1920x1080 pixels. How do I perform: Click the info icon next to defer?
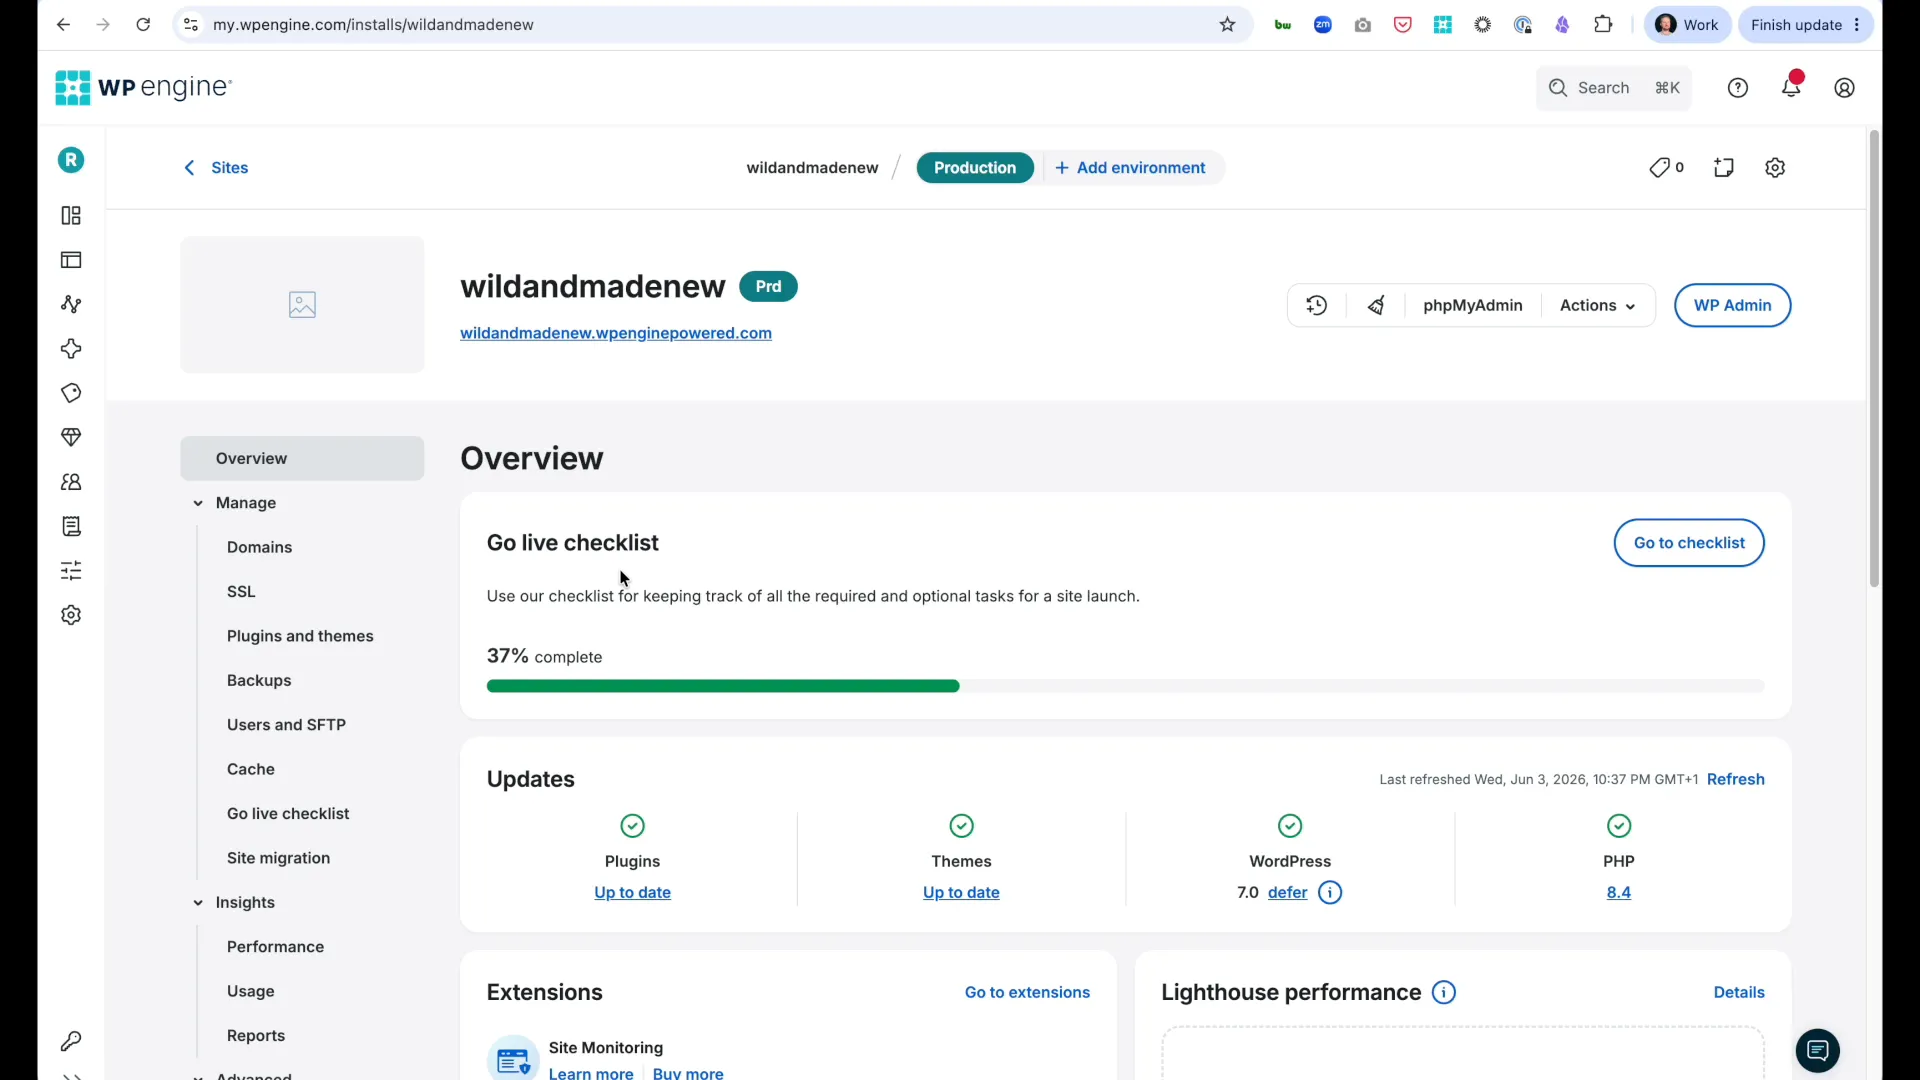pyautogui.click(x=1330, y=893)
